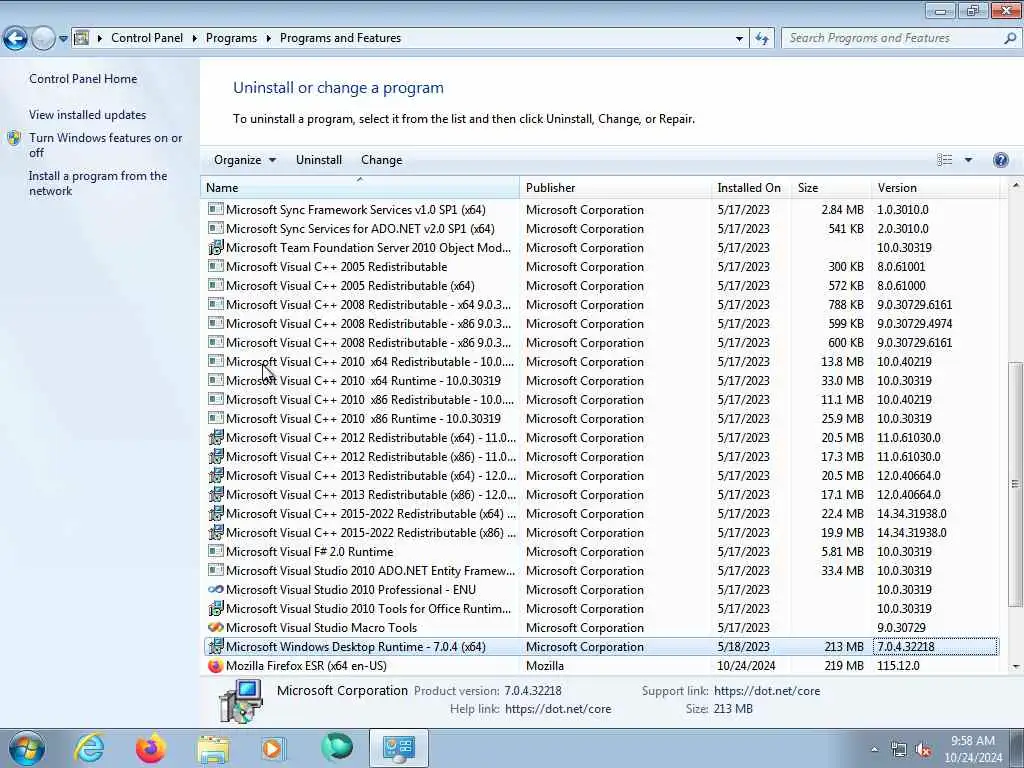Sort by the Version column header
Image resolution: width=1024 pixels, height=768 pixels.
[935, 187]
